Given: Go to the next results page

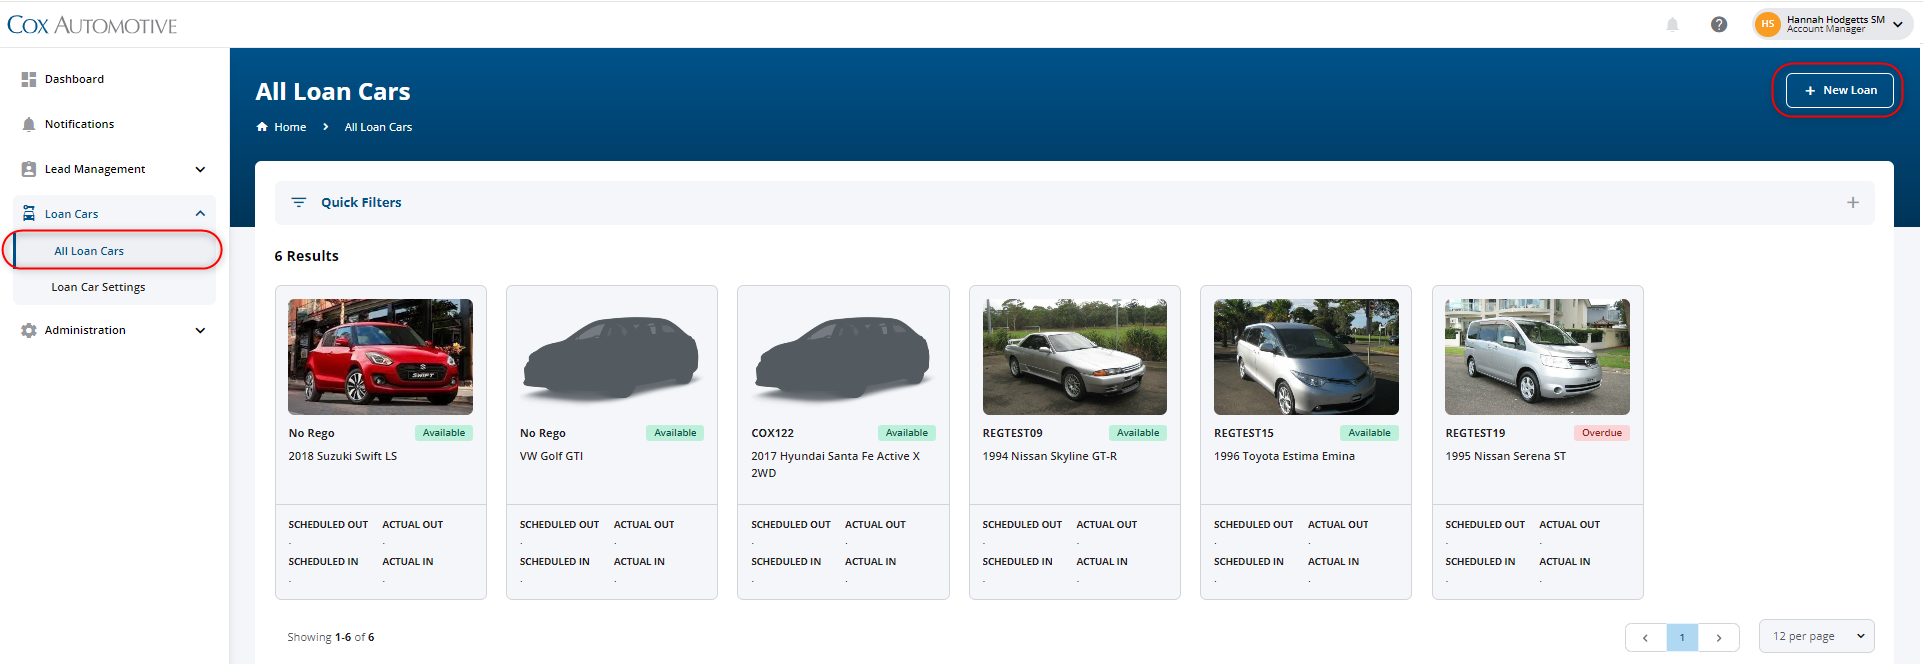Looking at the screenshot, I should (1719, 637).
